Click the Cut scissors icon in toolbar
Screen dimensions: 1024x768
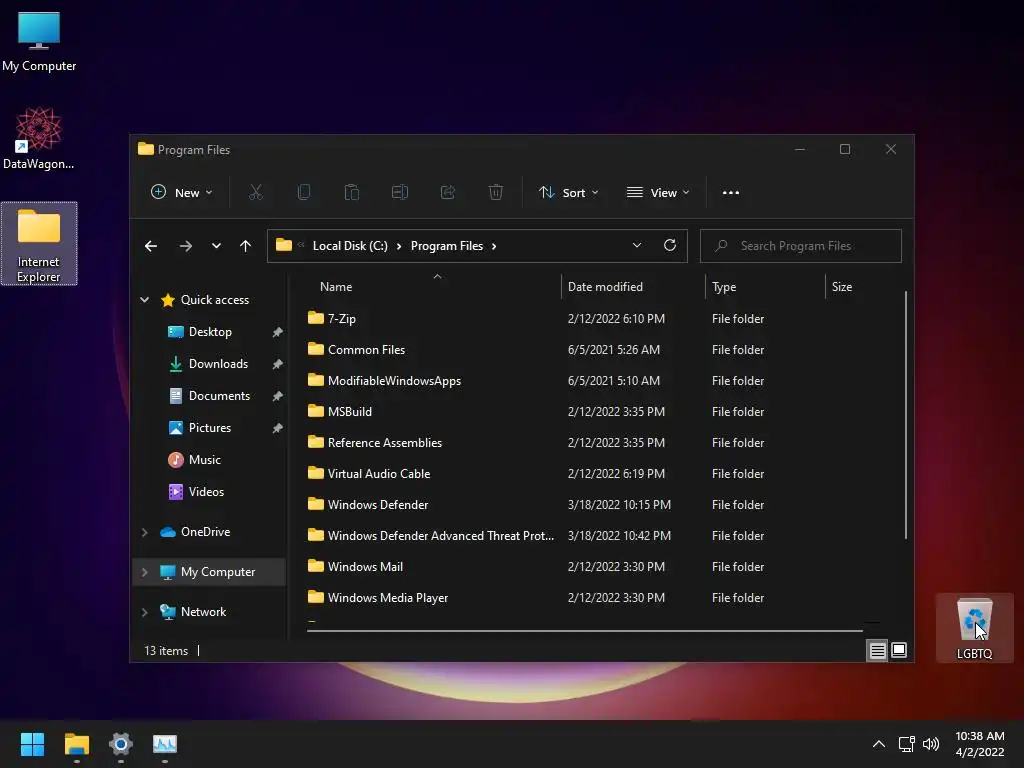(x=255, y=192)
